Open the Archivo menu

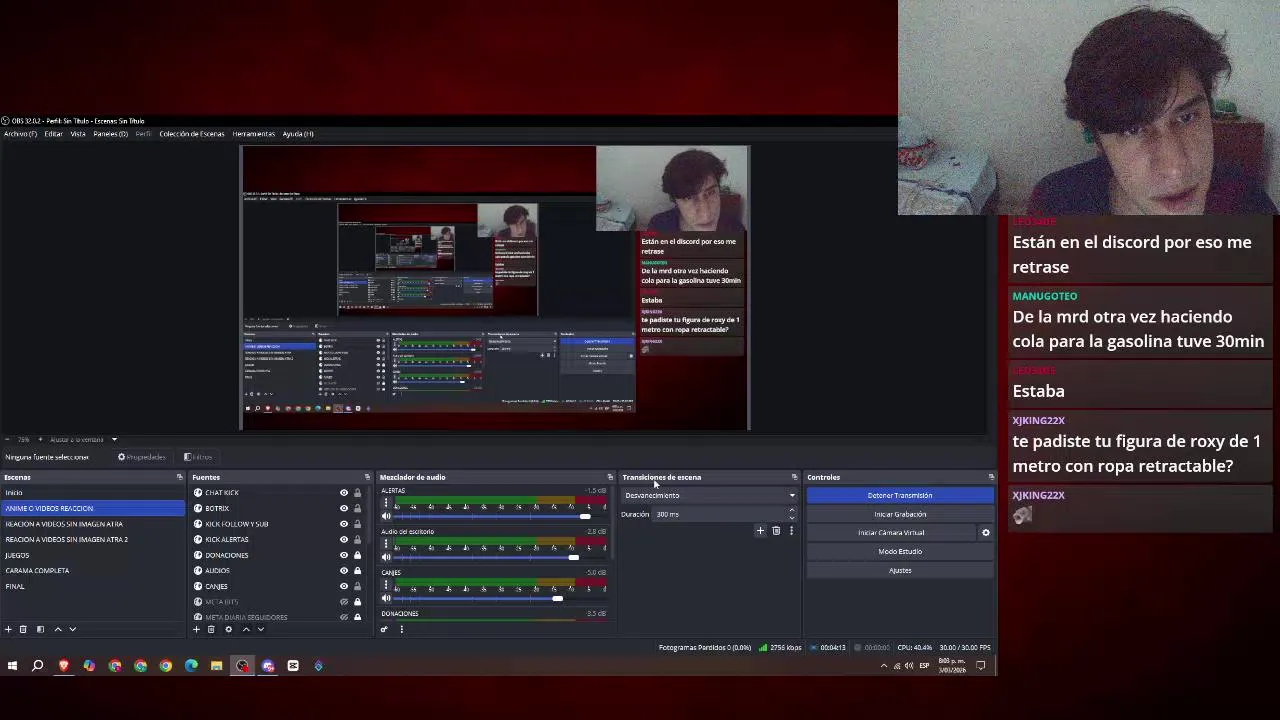(20, 134)
